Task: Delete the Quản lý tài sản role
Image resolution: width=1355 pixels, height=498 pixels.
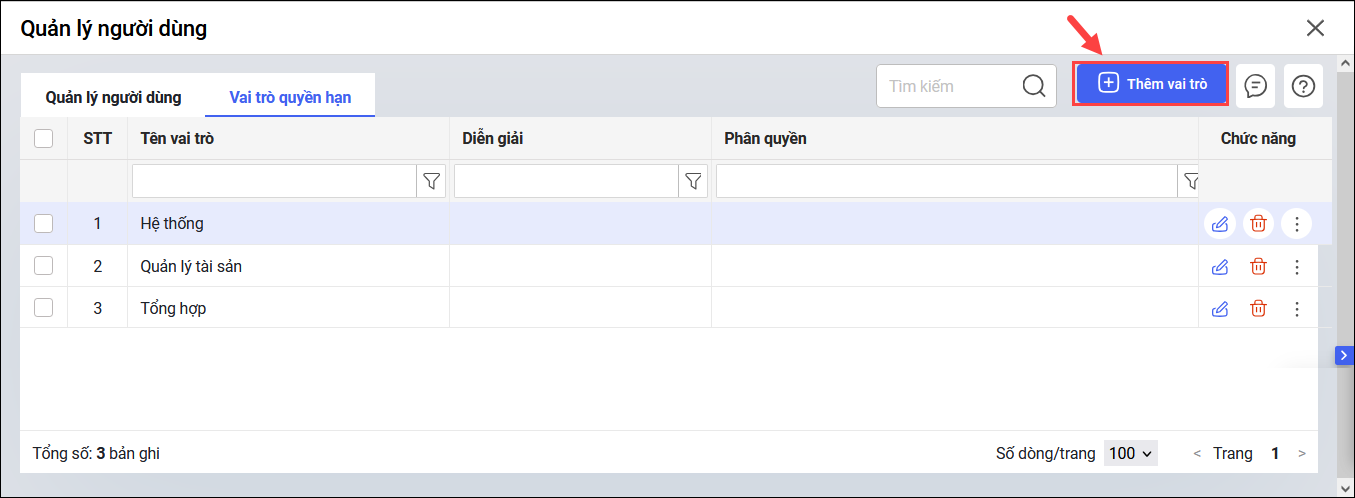Action: 1258,267
